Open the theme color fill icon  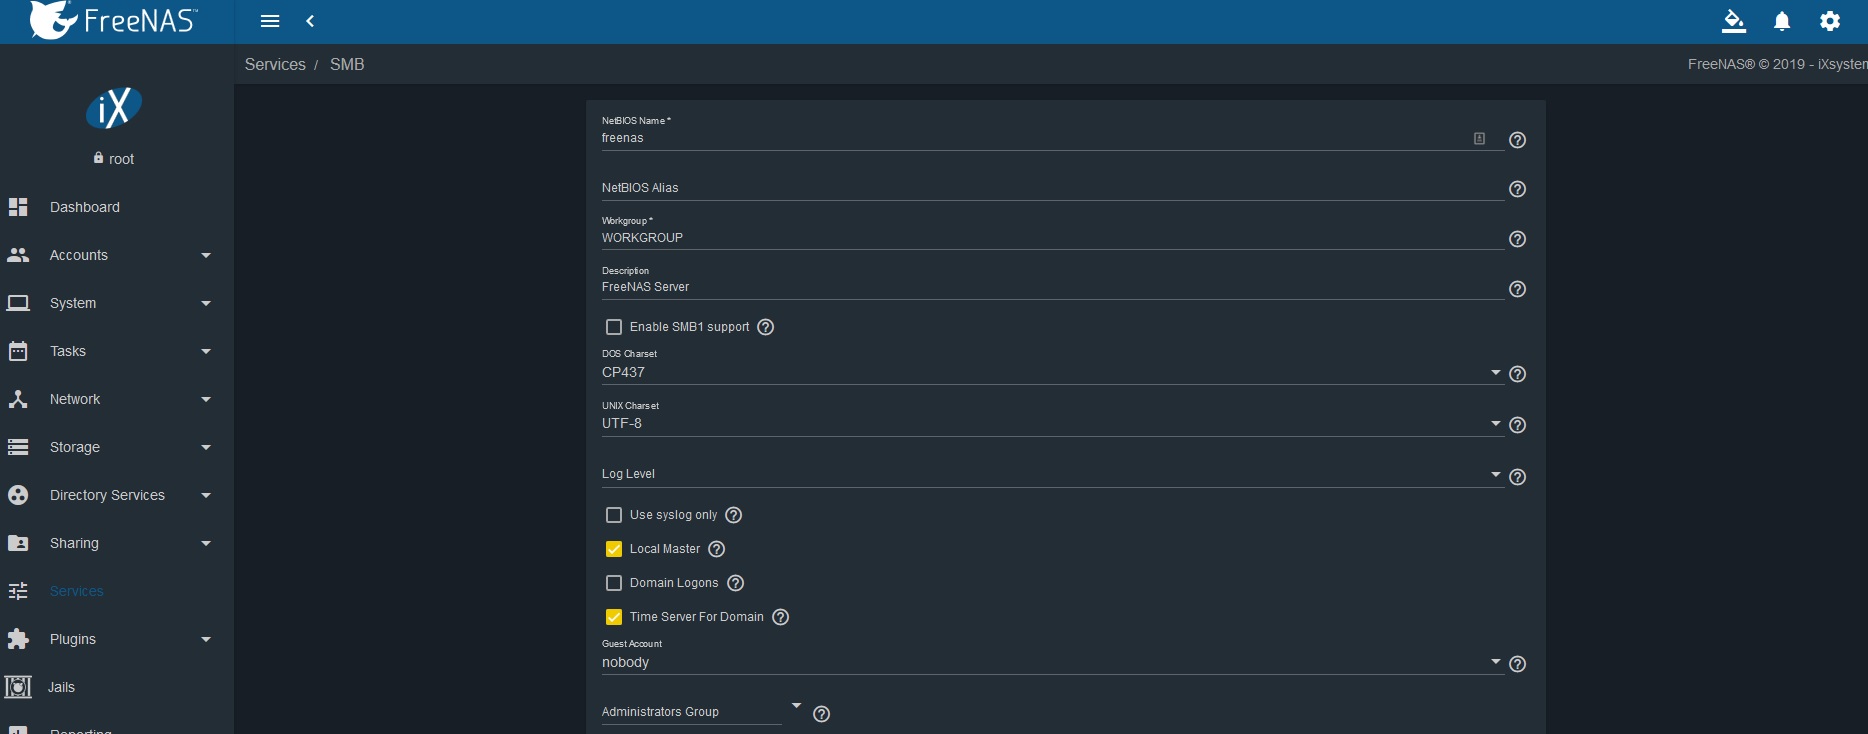click(1734, 21)
